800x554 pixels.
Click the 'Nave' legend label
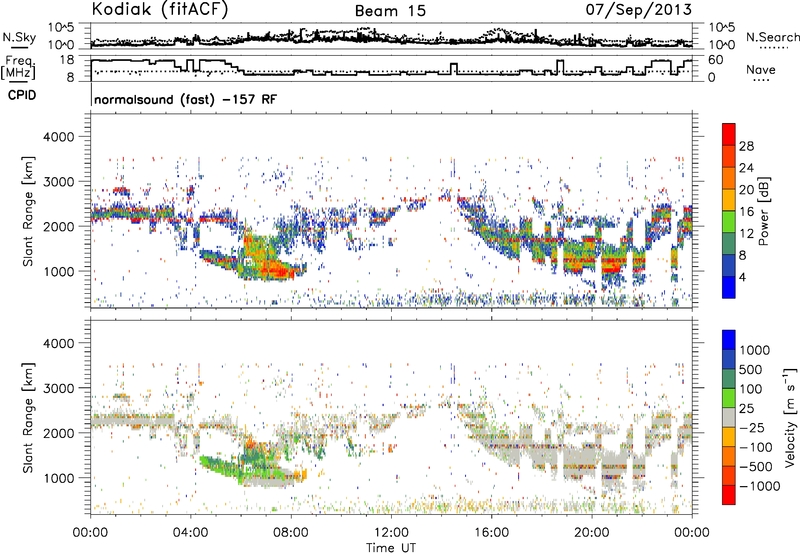(761, 69)
